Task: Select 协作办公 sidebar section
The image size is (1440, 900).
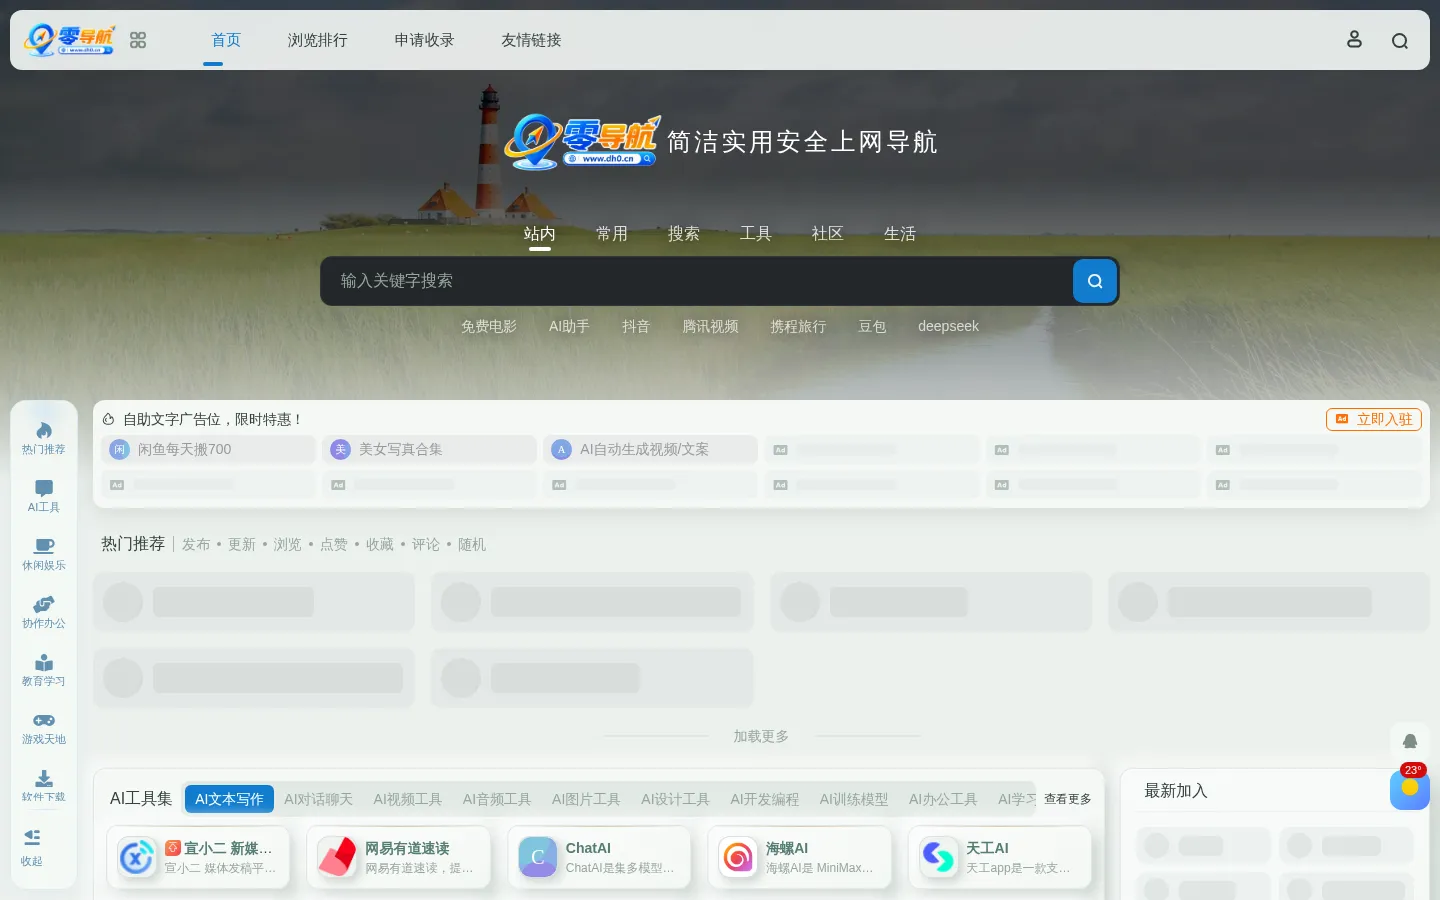Action: tap(44, 612)
